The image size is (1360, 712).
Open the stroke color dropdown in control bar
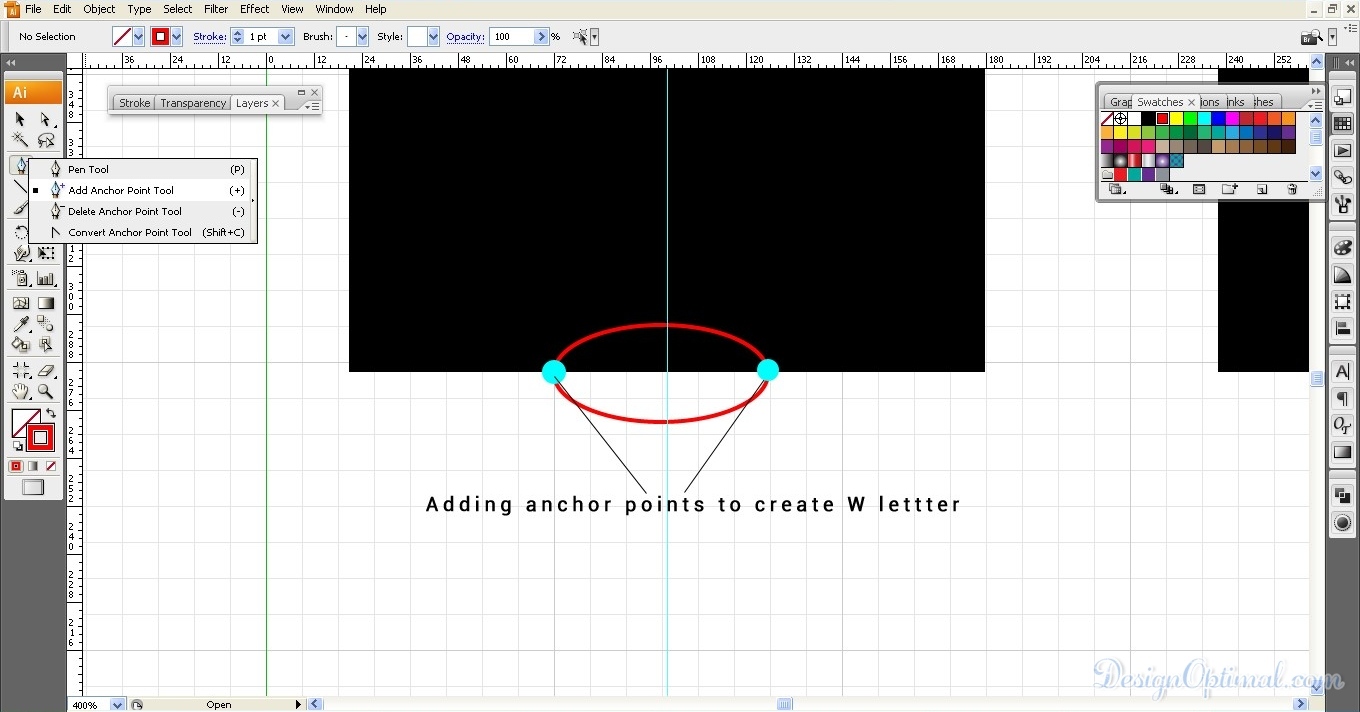(x=177, y=37)
